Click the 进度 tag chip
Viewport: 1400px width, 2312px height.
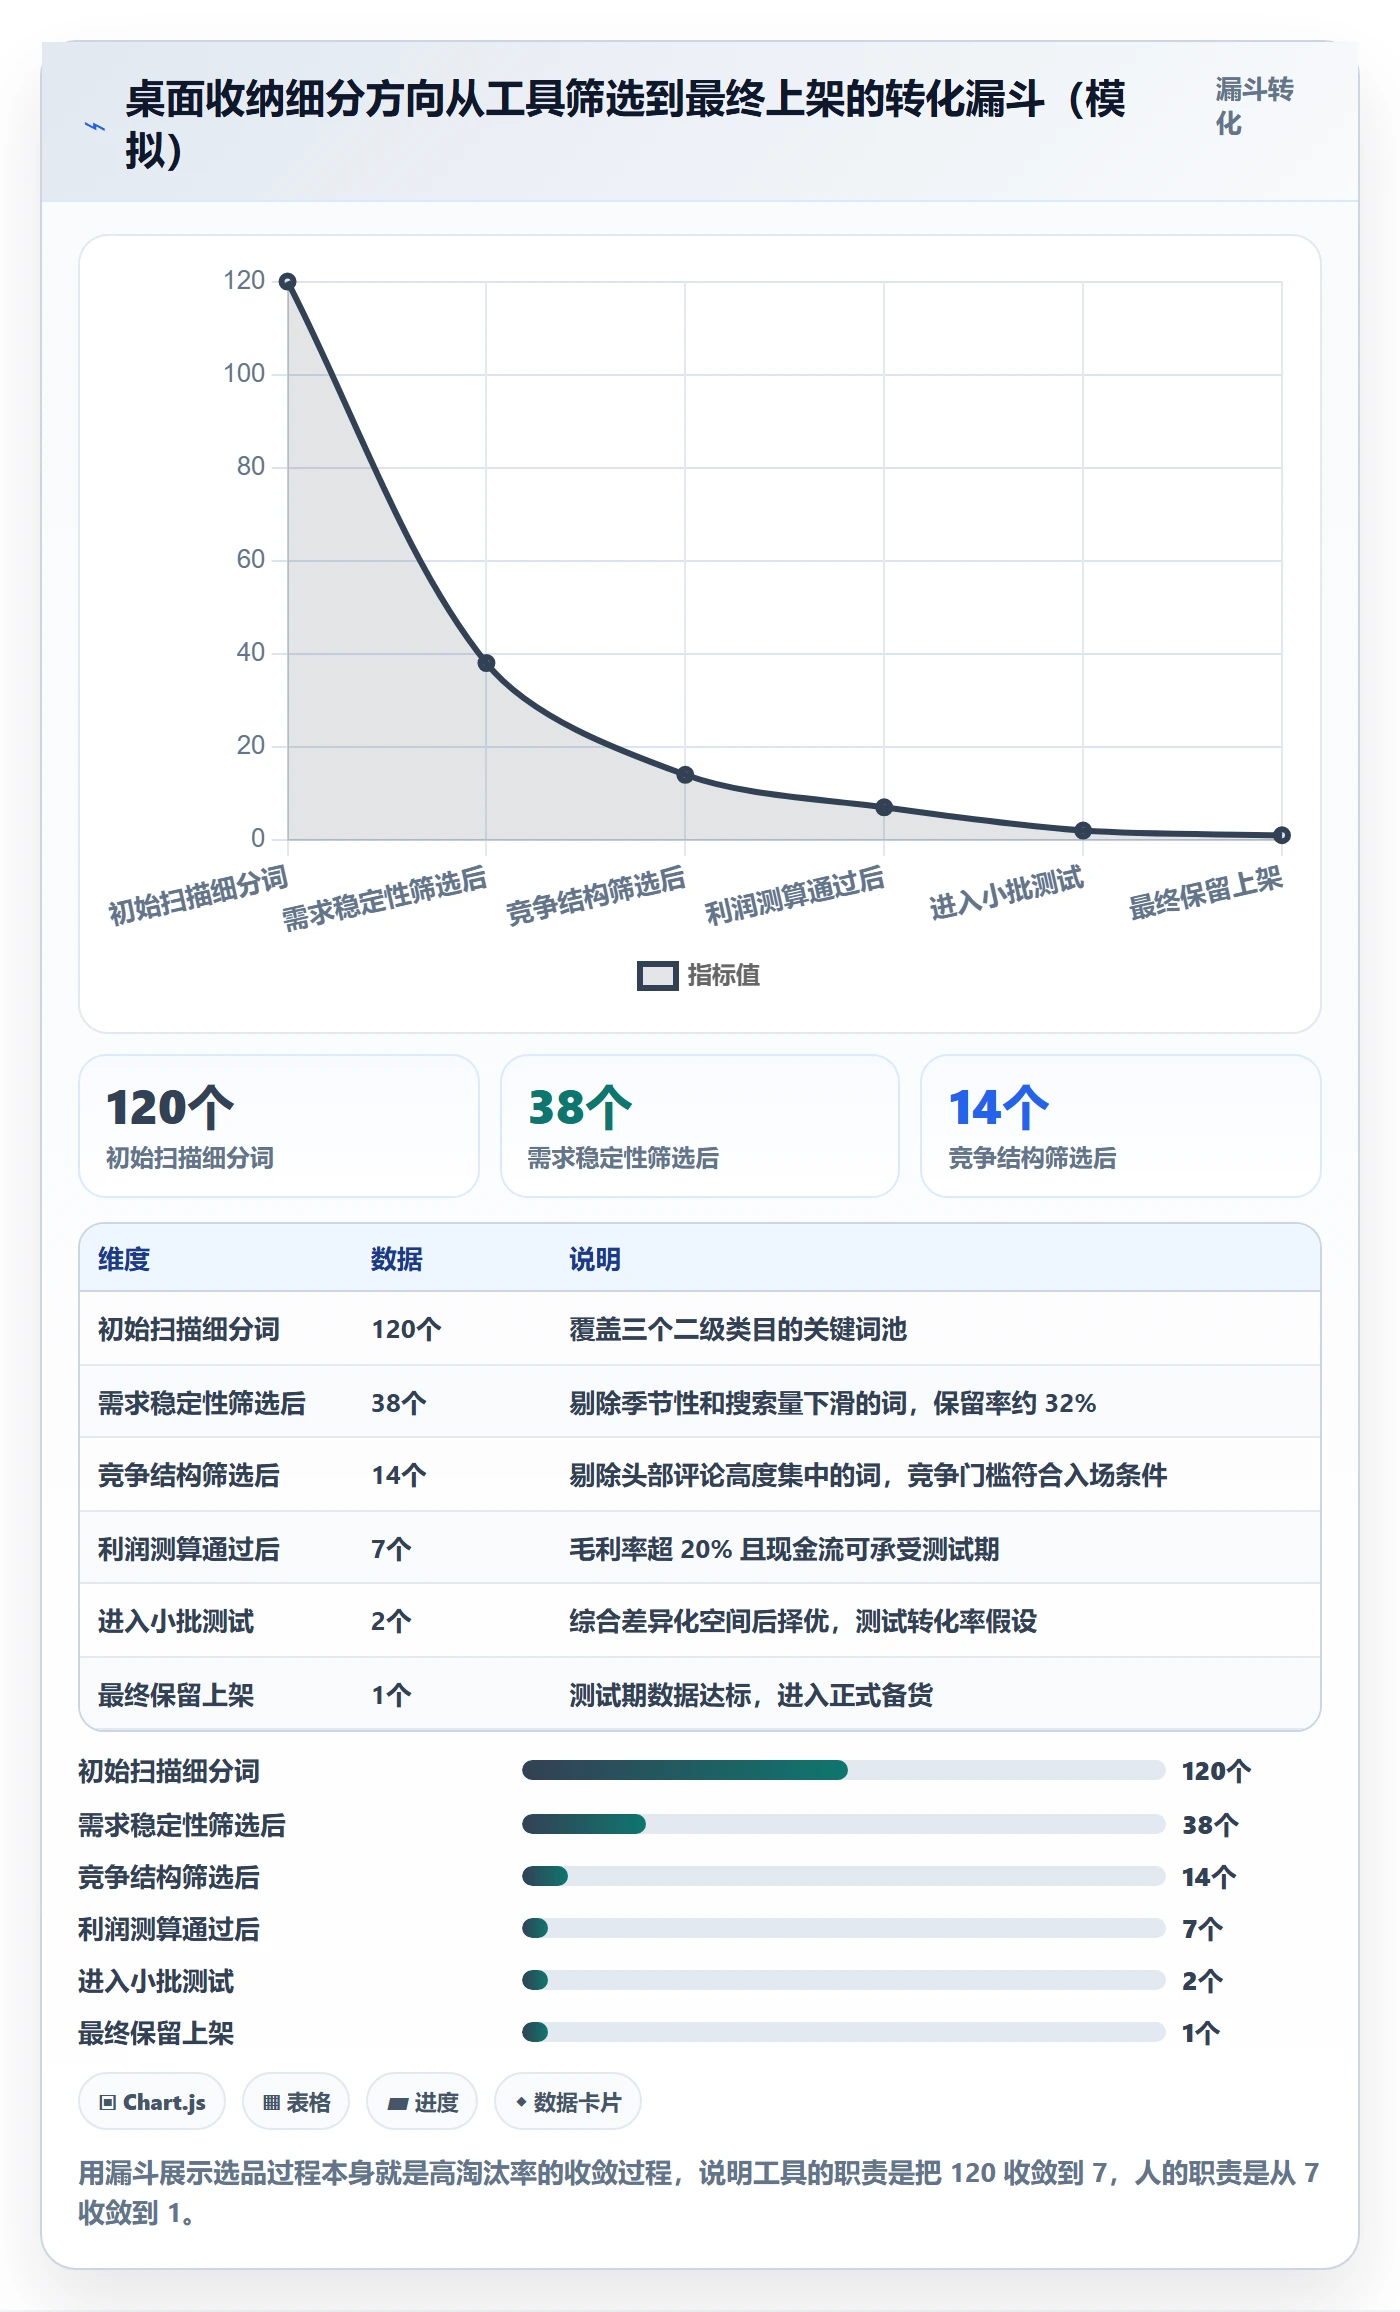tap(422, 2102)
